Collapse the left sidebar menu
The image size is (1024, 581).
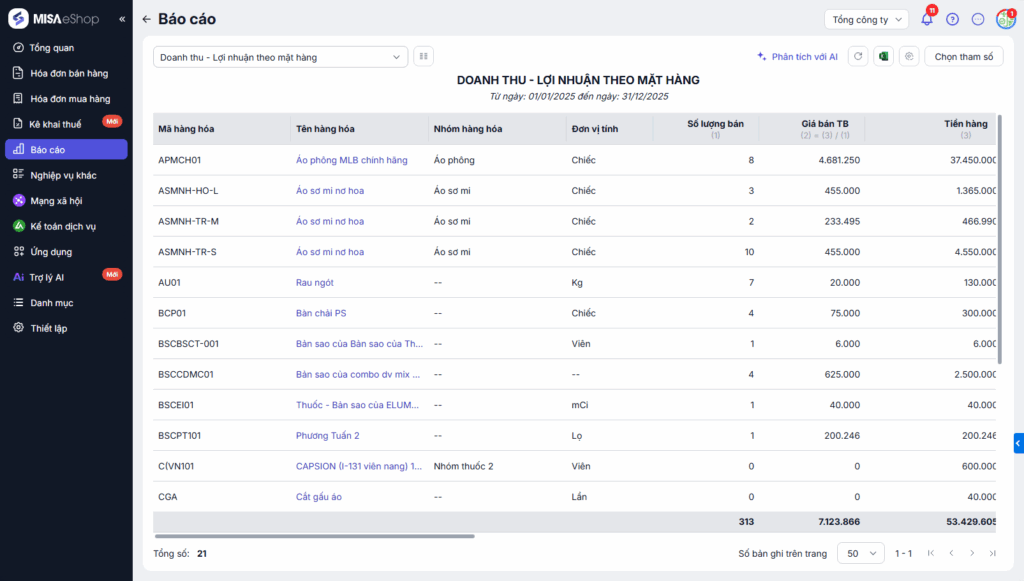122,19
